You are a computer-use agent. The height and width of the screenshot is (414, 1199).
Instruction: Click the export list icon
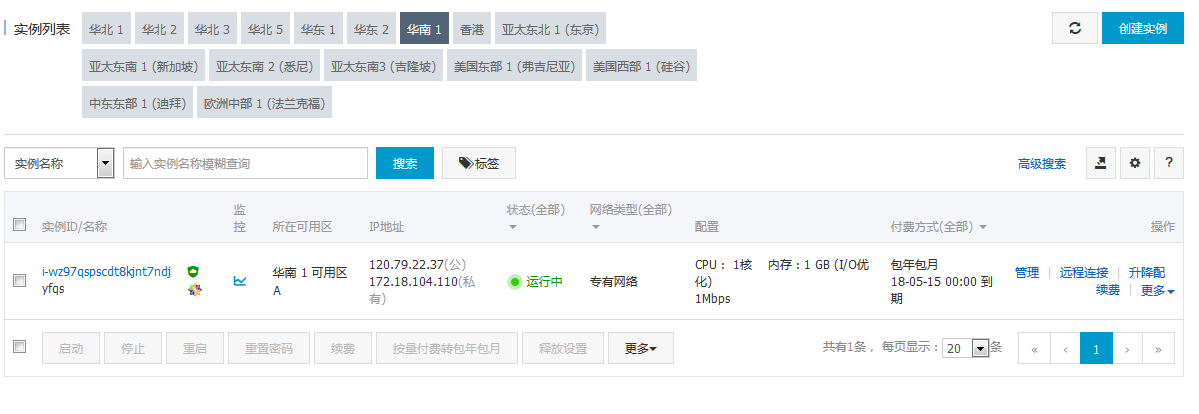coord(1101,163)
